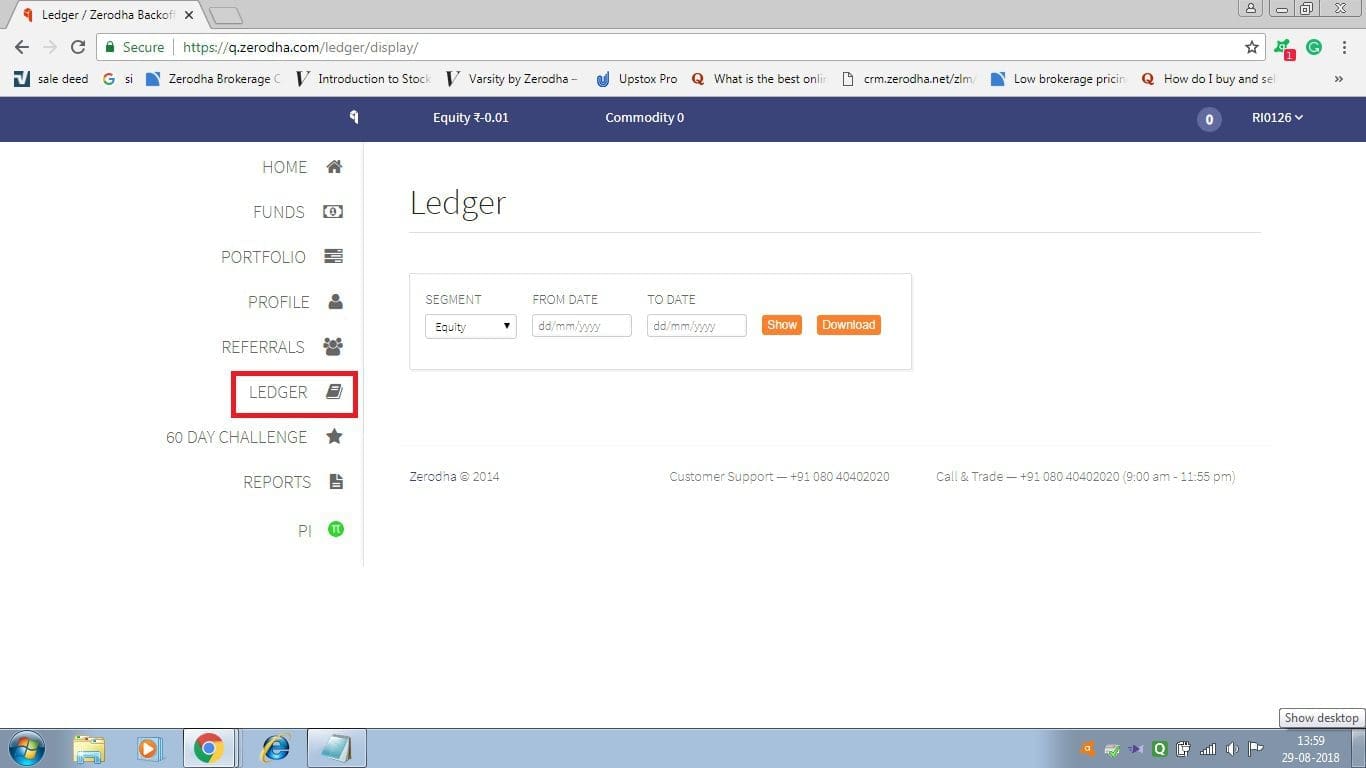Image resolution: width=1366 pixels, height=768 pixels.
Task: Open the media player taskbar icon
Action: (149, 748)
